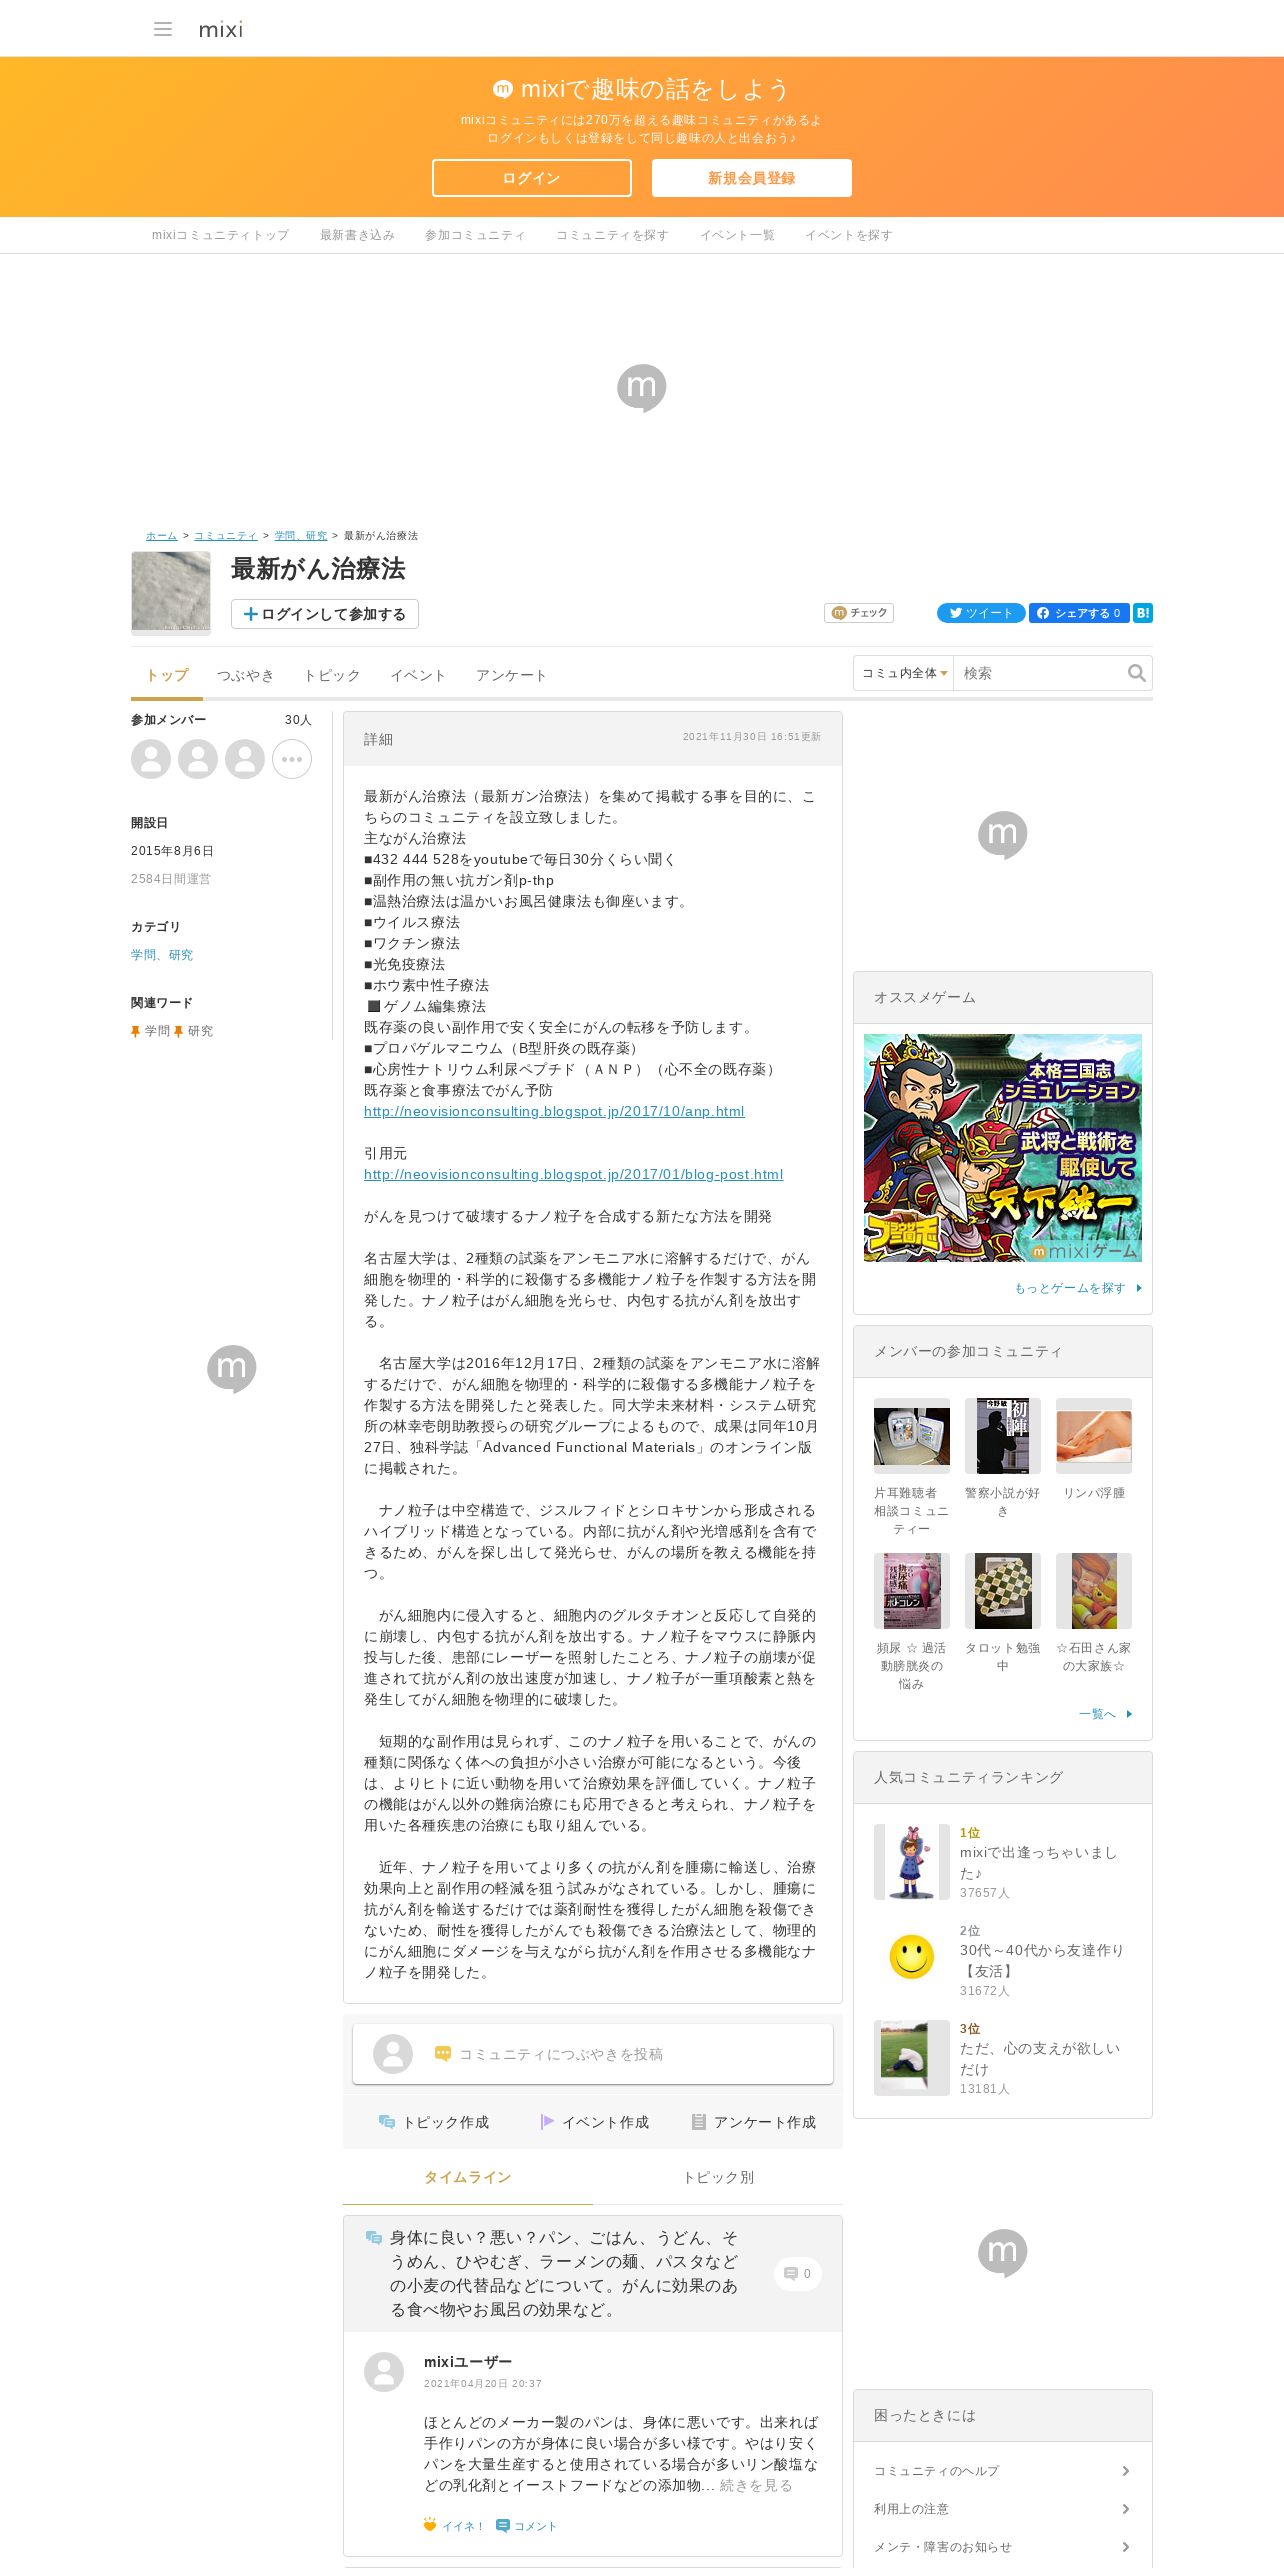Click mixiユーザー avatar in timeline post

pos(384,2372)
